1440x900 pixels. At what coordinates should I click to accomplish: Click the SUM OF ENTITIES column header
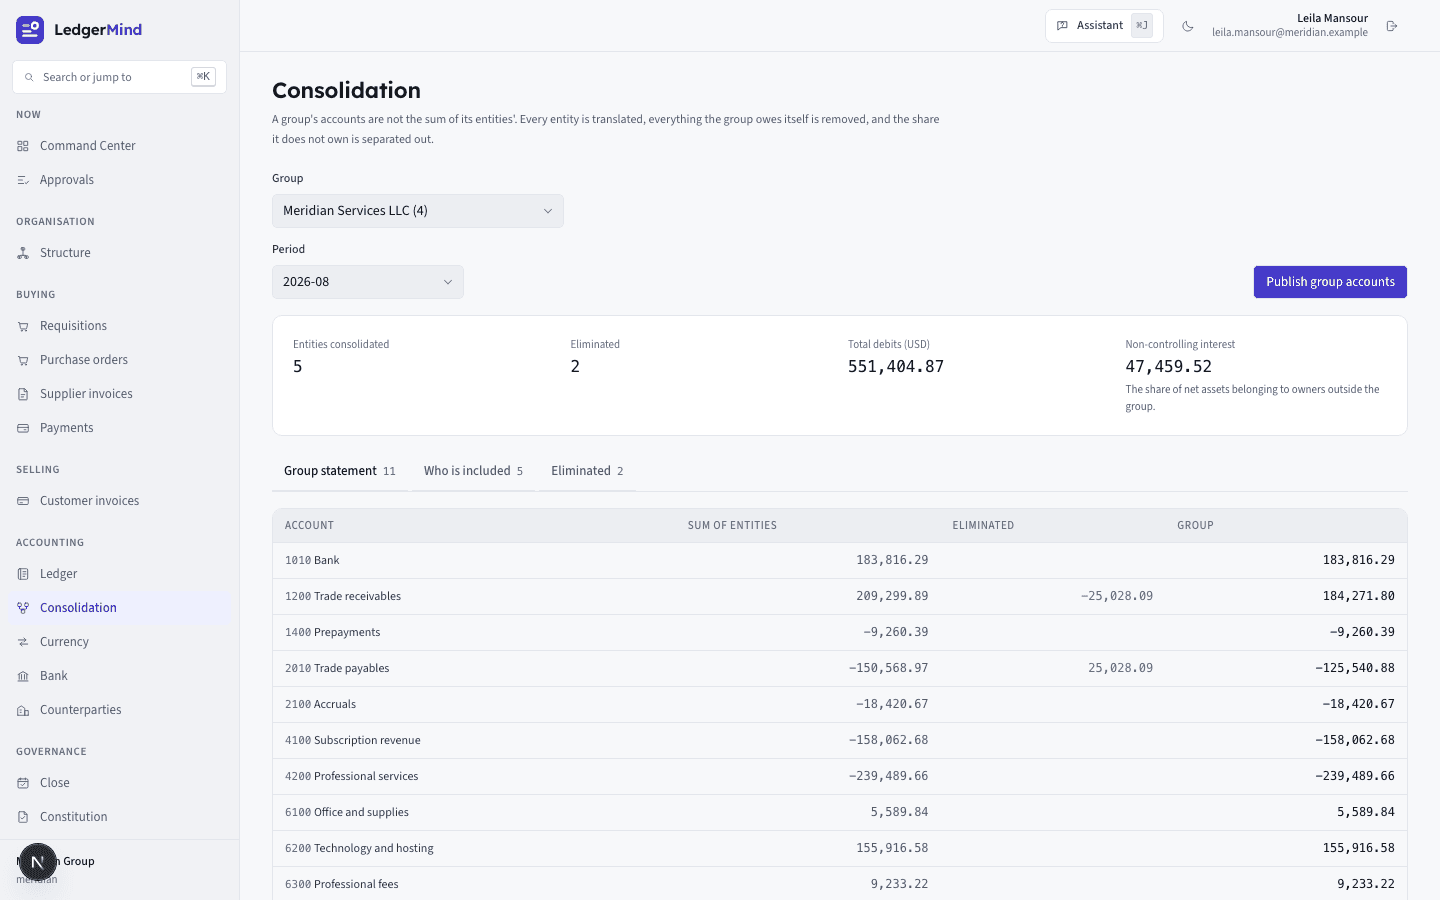tap(732, 525)
